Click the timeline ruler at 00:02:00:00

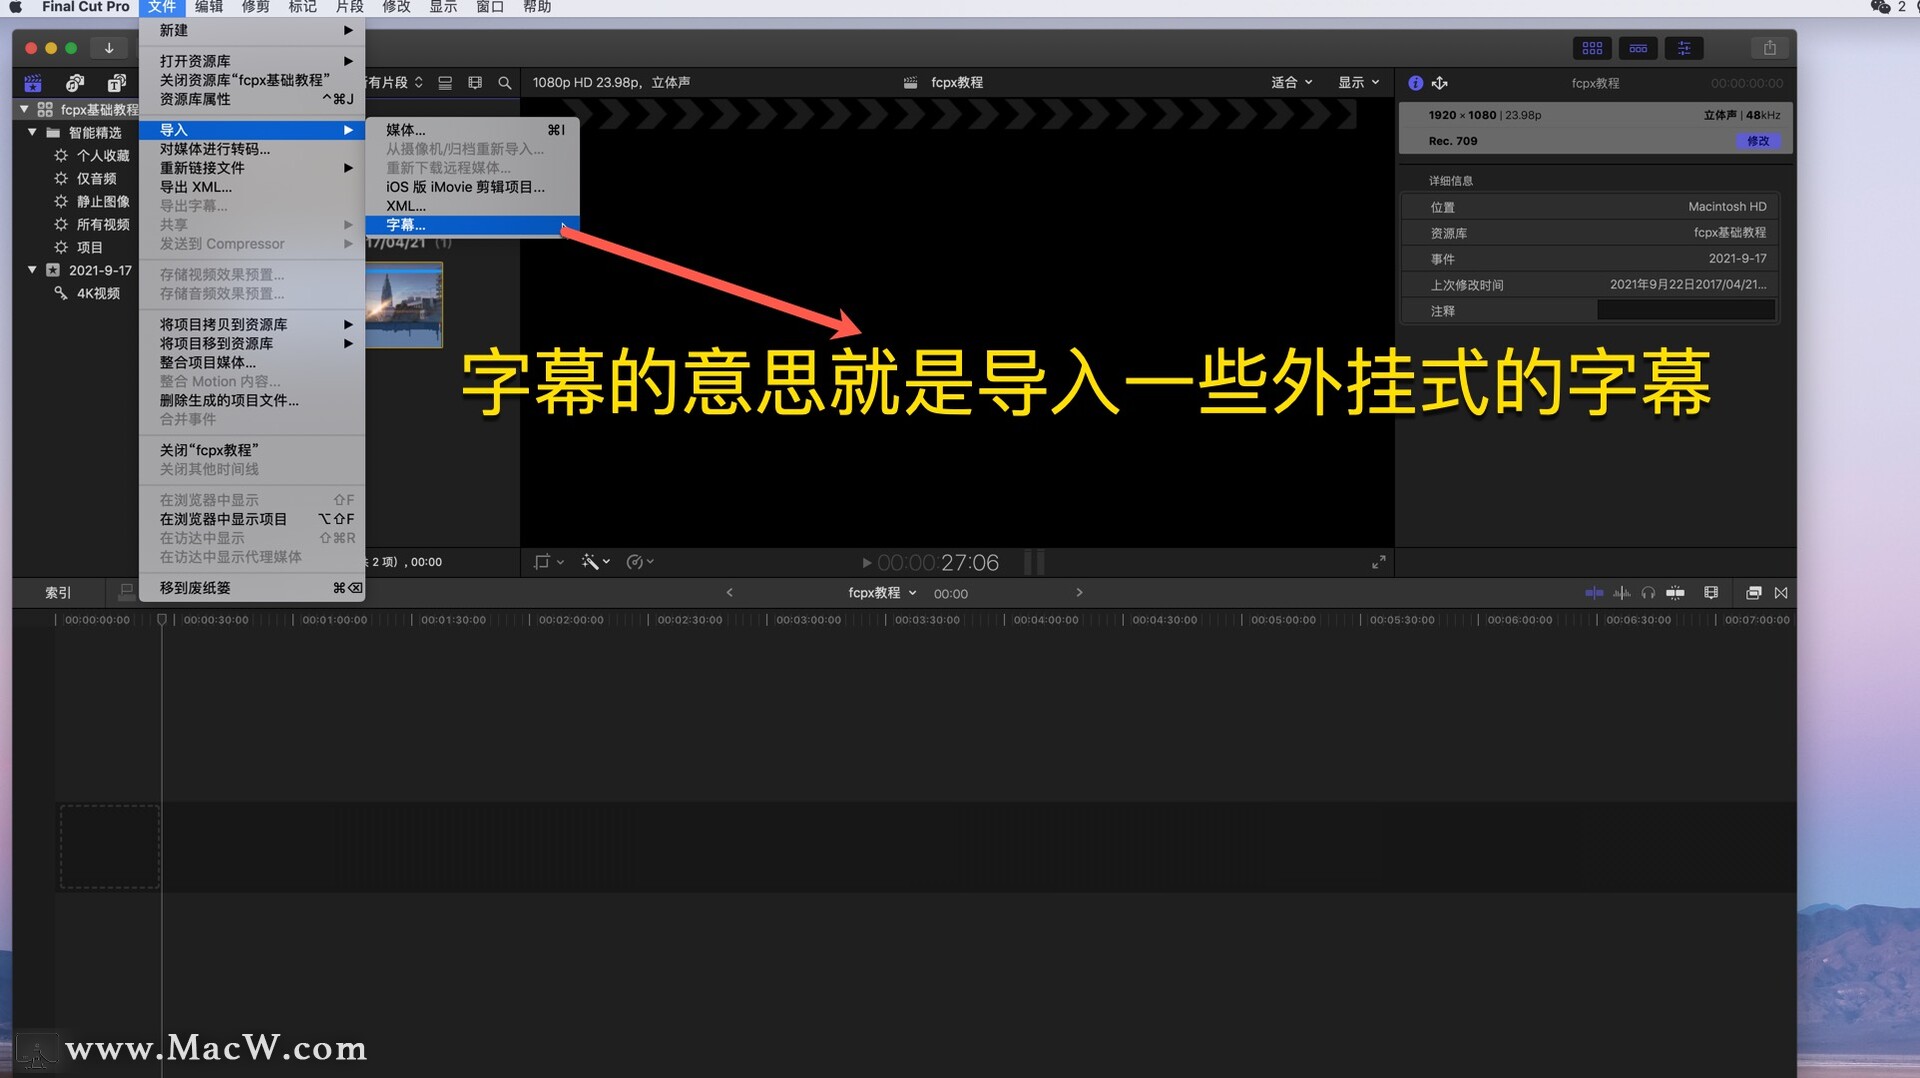coord(571,620)
